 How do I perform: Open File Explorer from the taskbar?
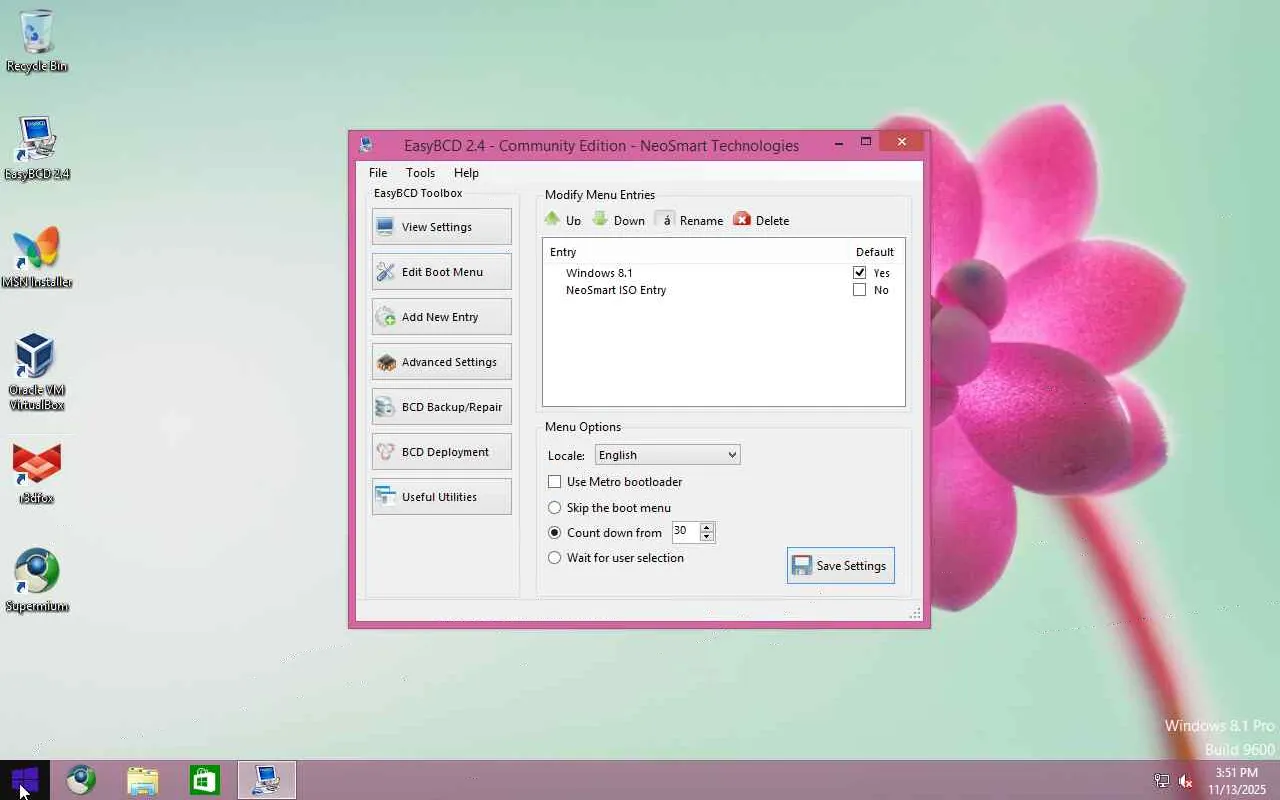143,780
